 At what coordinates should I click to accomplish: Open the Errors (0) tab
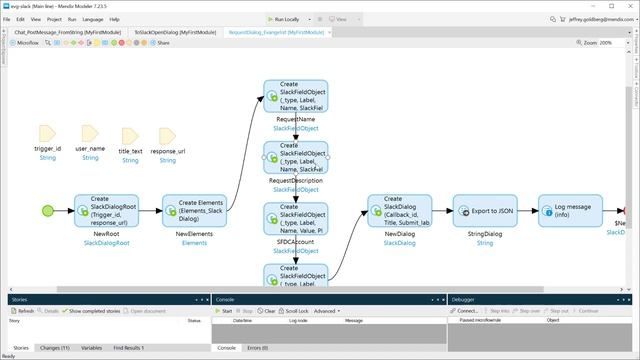coord(258,348)
